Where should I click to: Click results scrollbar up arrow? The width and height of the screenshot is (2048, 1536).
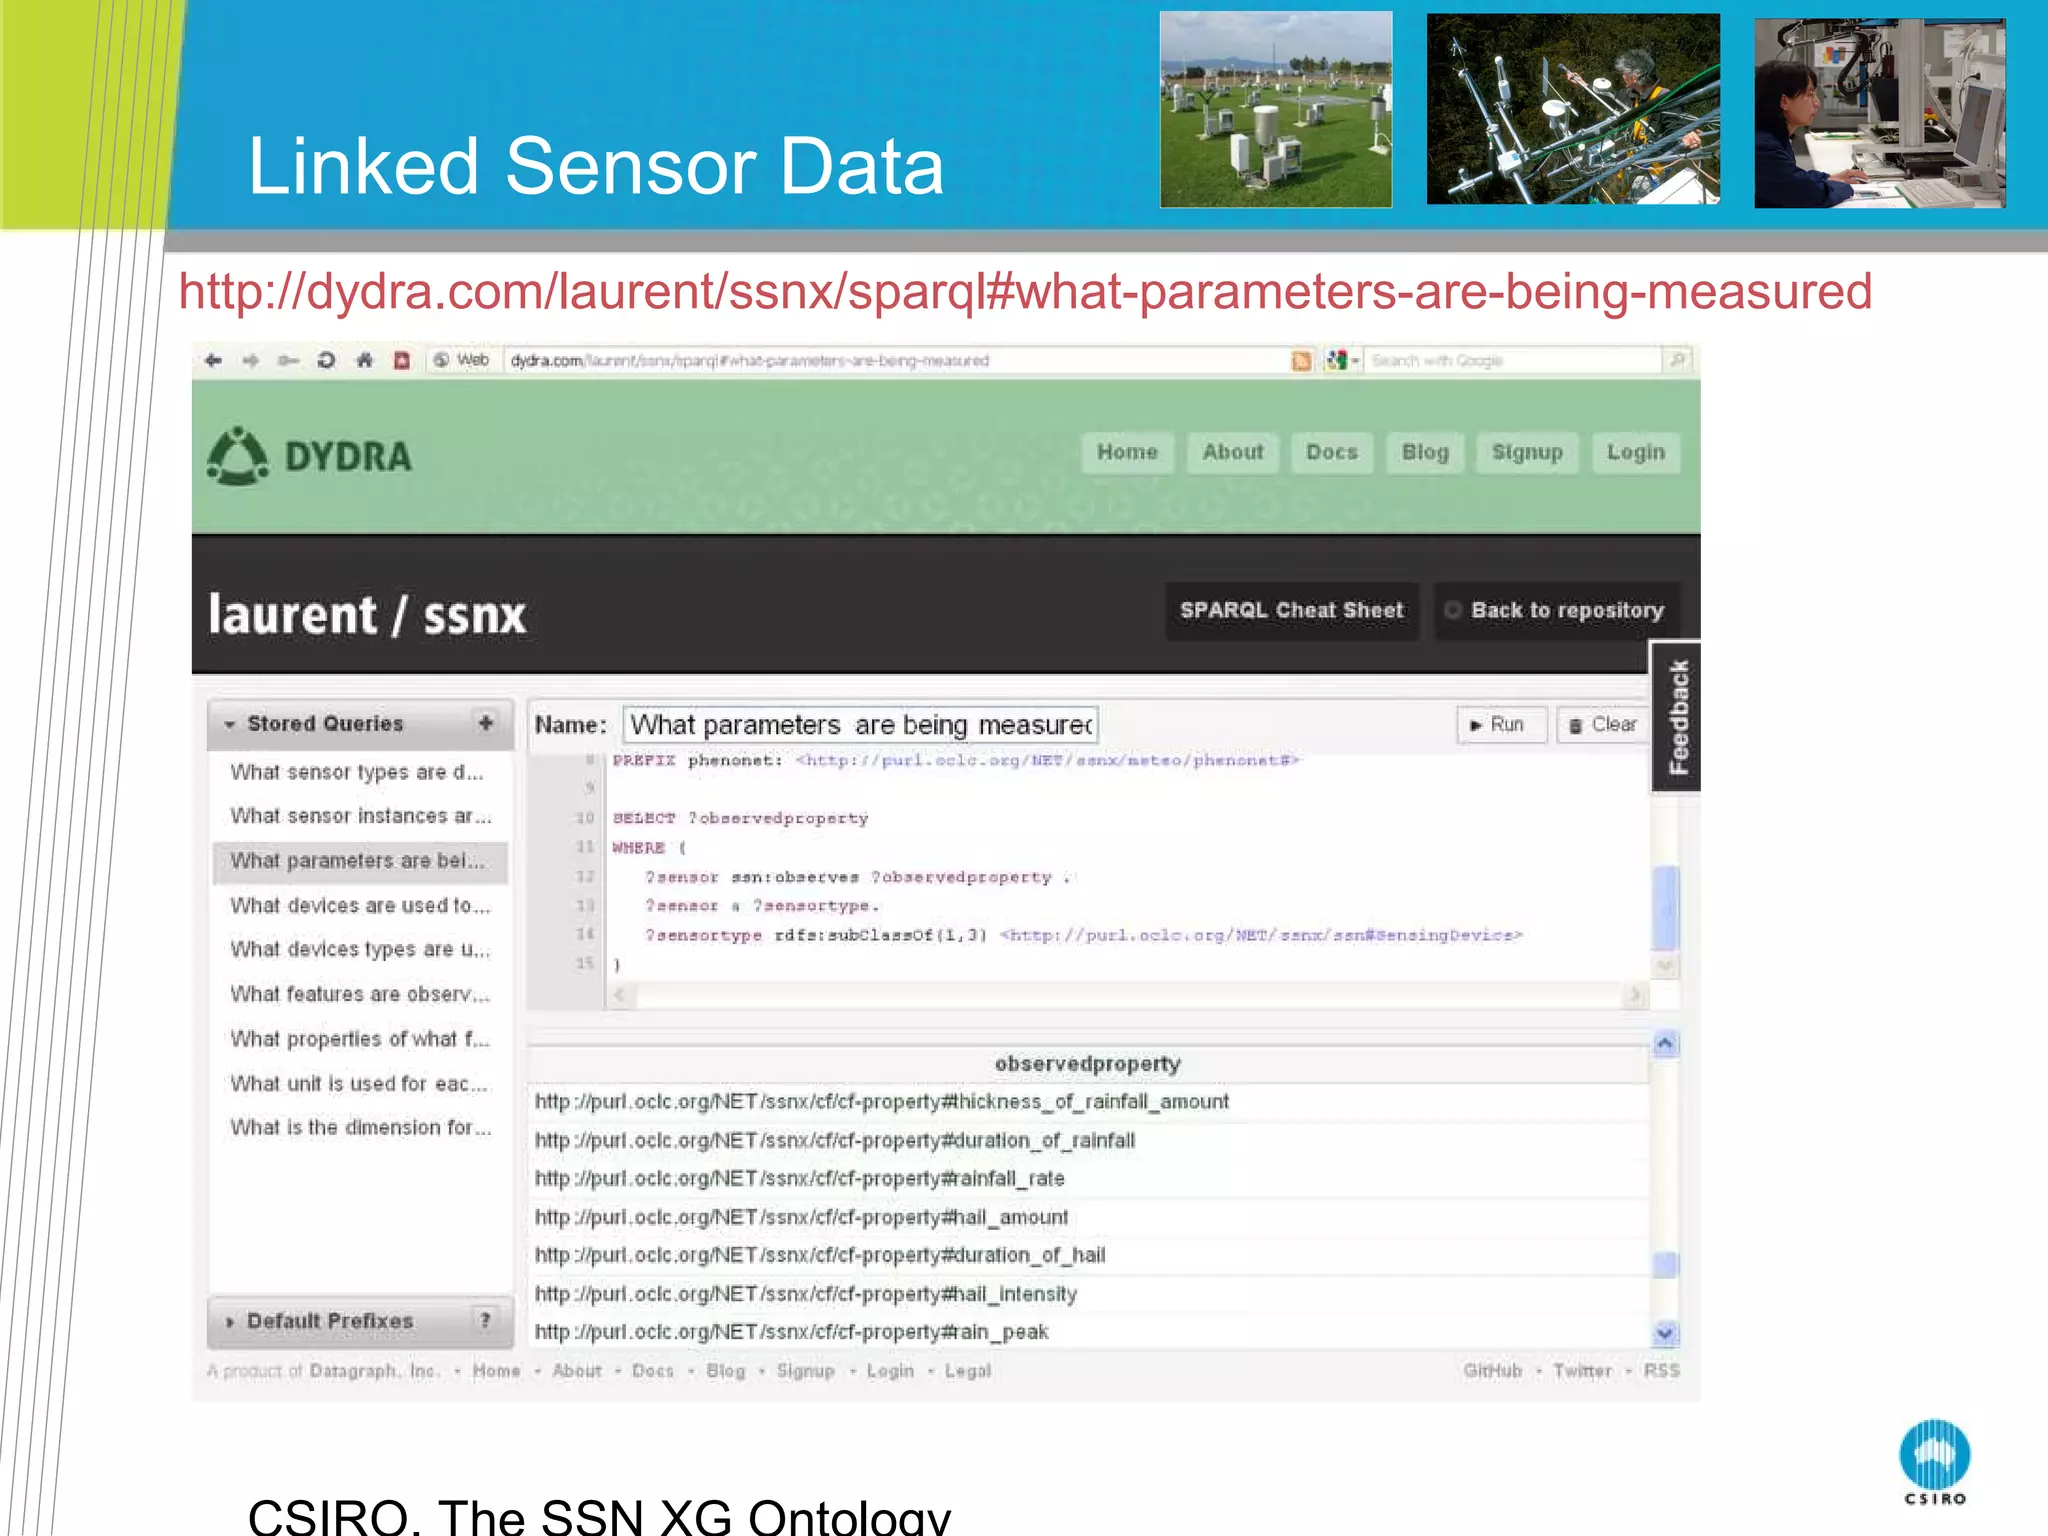[x=1665, y=1044]
